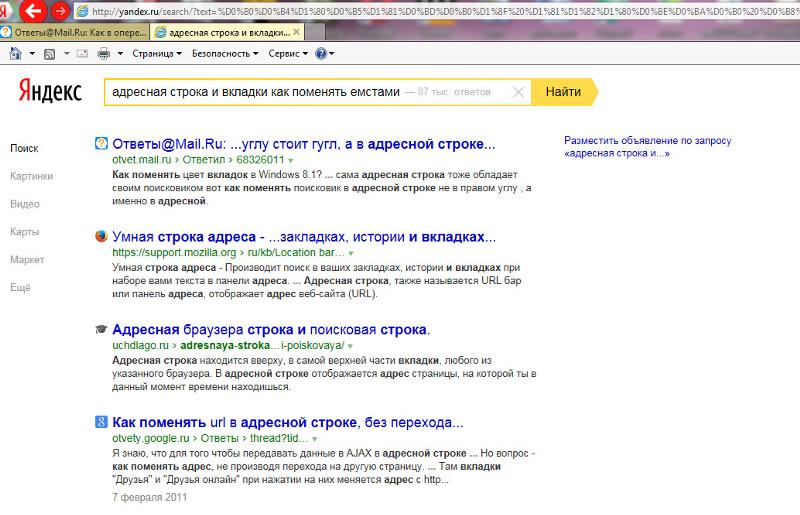
Task: Click the Ответы breadcrumb in Google result
Action: coord(219,438)
